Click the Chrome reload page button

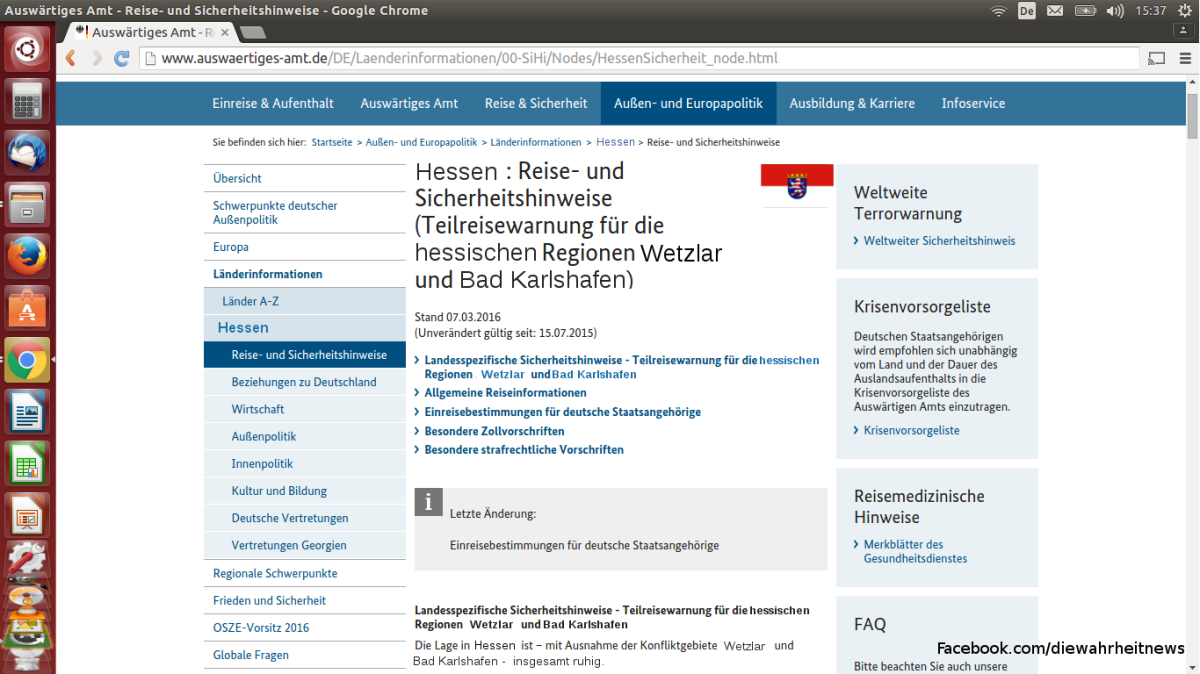pyautogui.click(x=122, y=58)
